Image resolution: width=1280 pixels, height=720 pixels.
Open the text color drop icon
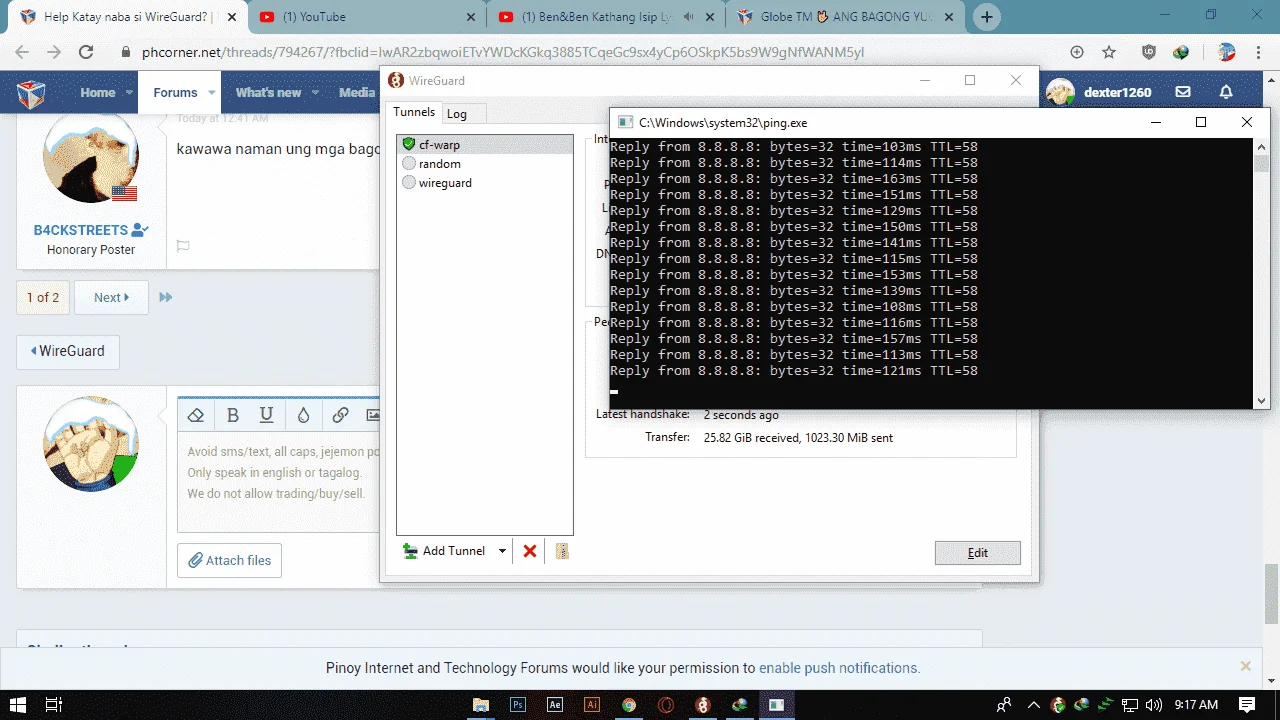coord(303,415)
